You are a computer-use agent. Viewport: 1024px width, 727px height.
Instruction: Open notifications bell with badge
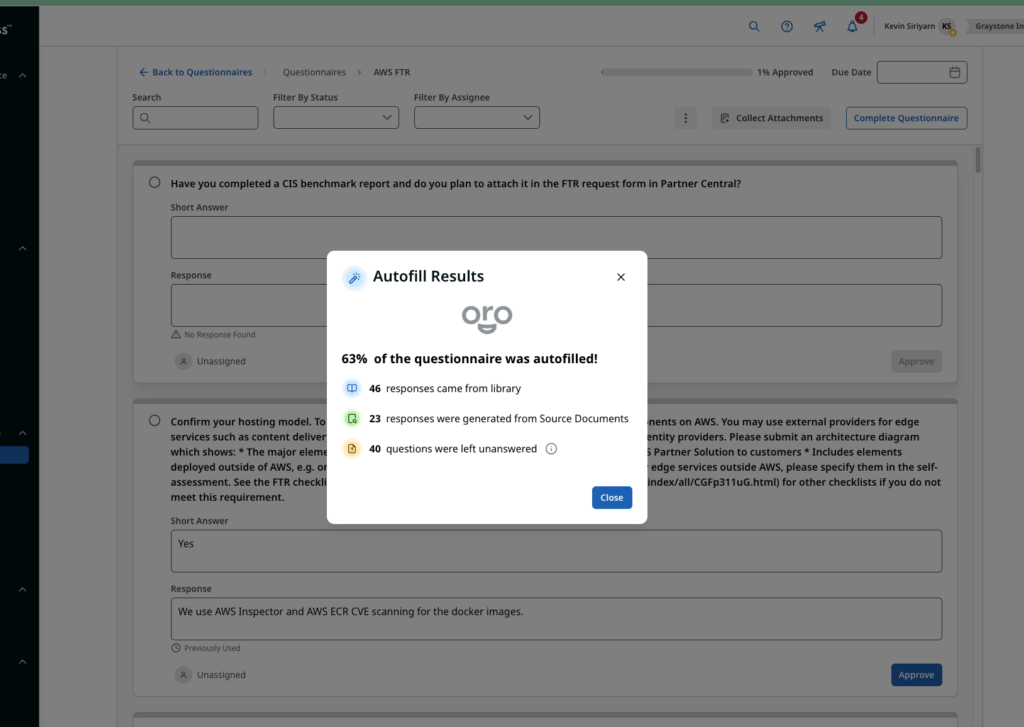pyautogui.click(x=852, y=26)
